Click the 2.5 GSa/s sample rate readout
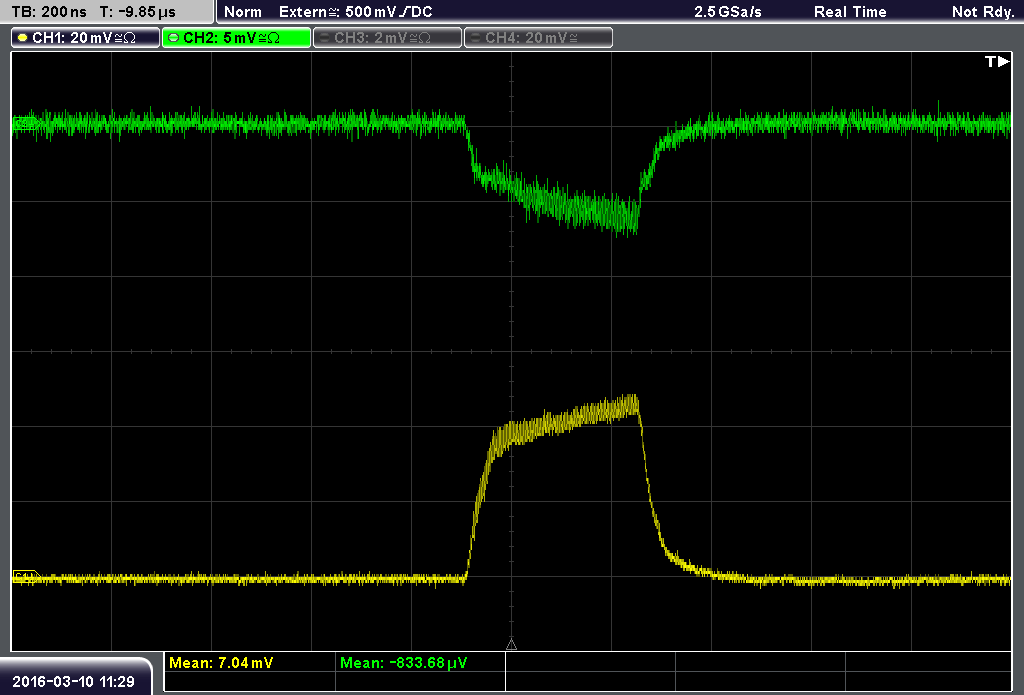Screen dimensions: 1024x695 (728, 12)
